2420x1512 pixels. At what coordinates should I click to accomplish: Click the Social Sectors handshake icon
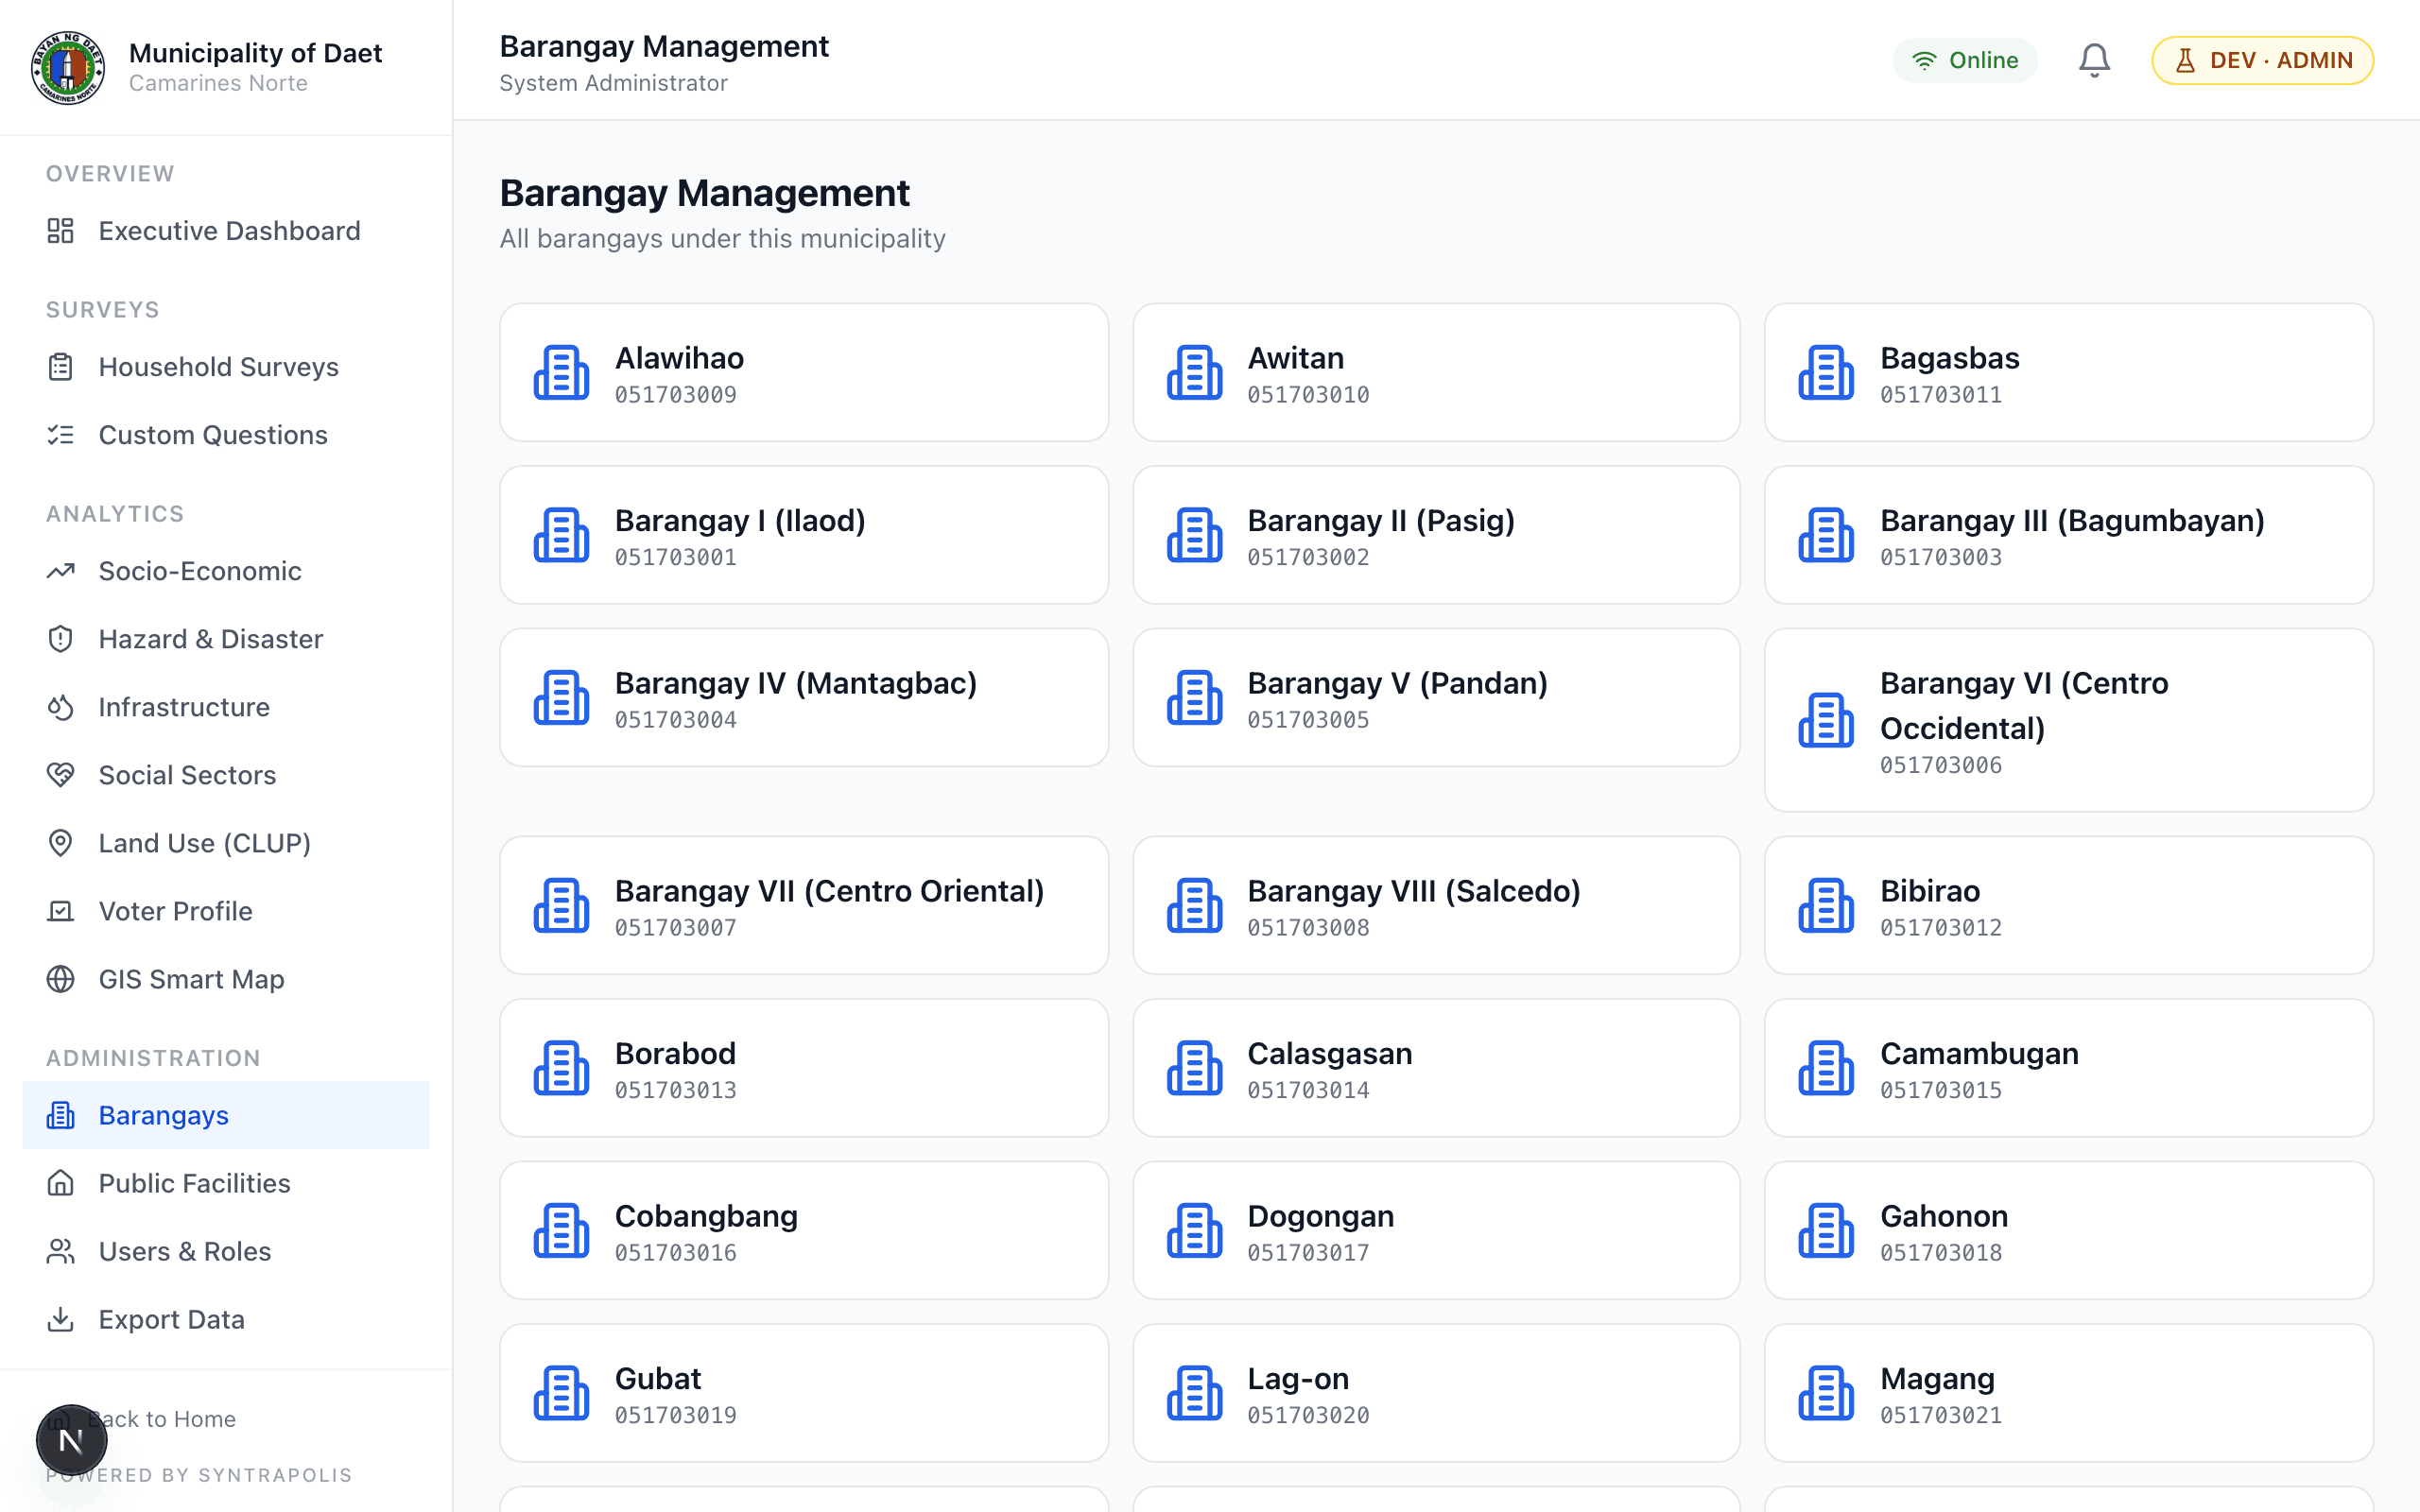click(61, 775)
